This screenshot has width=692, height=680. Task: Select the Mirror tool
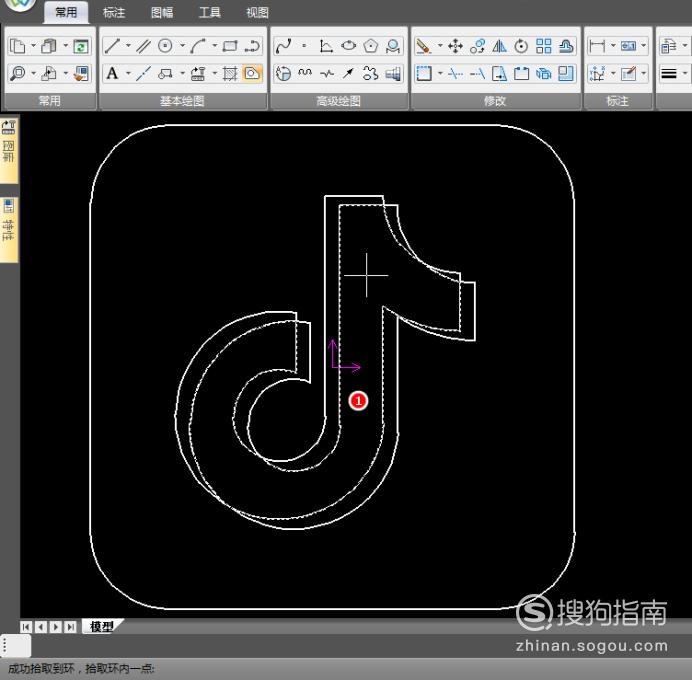pyautogui.click(x=499, y=46)
